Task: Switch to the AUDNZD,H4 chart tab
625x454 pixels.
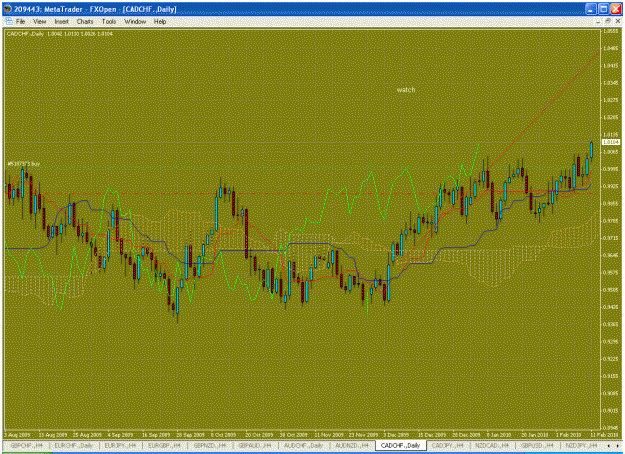Action: [352, 445]
